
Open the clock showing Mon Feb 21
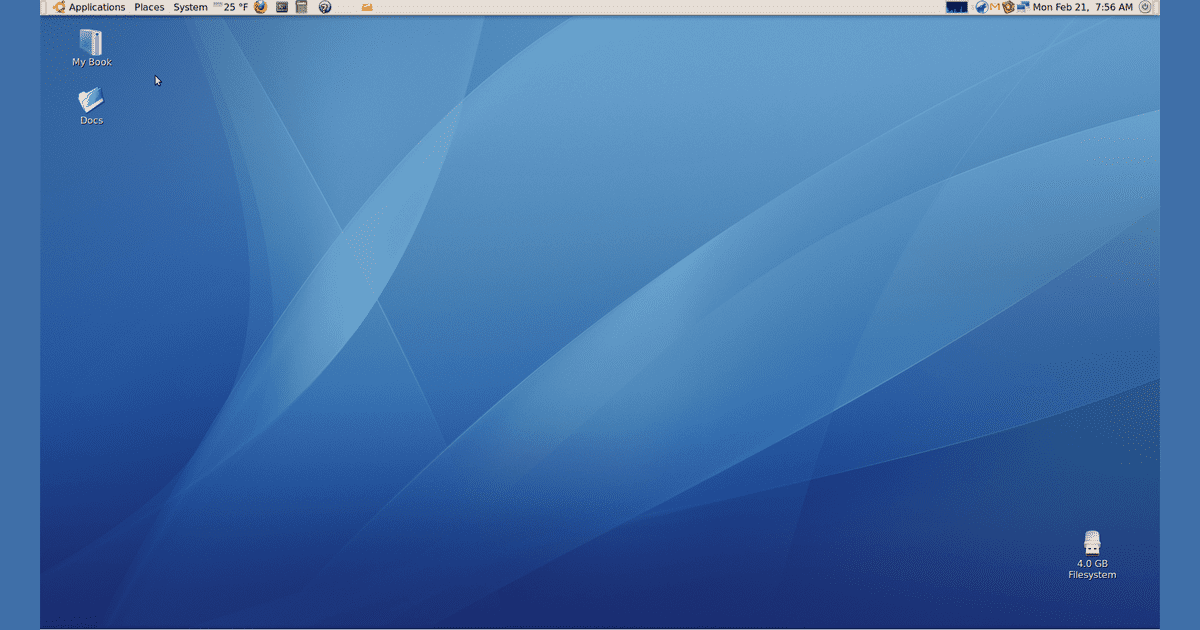[1083, 7]
